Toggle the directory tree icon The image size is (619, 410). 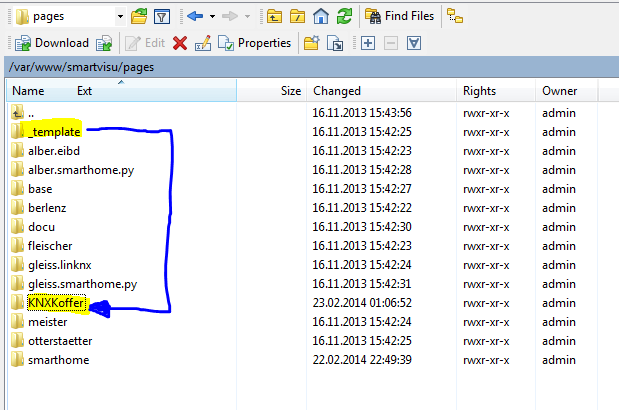[x=455, y=16]
